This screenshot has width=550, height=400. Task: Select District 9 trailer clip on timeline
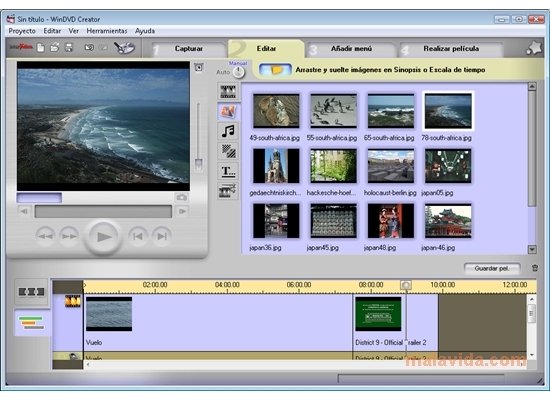[x=395, y=322]
